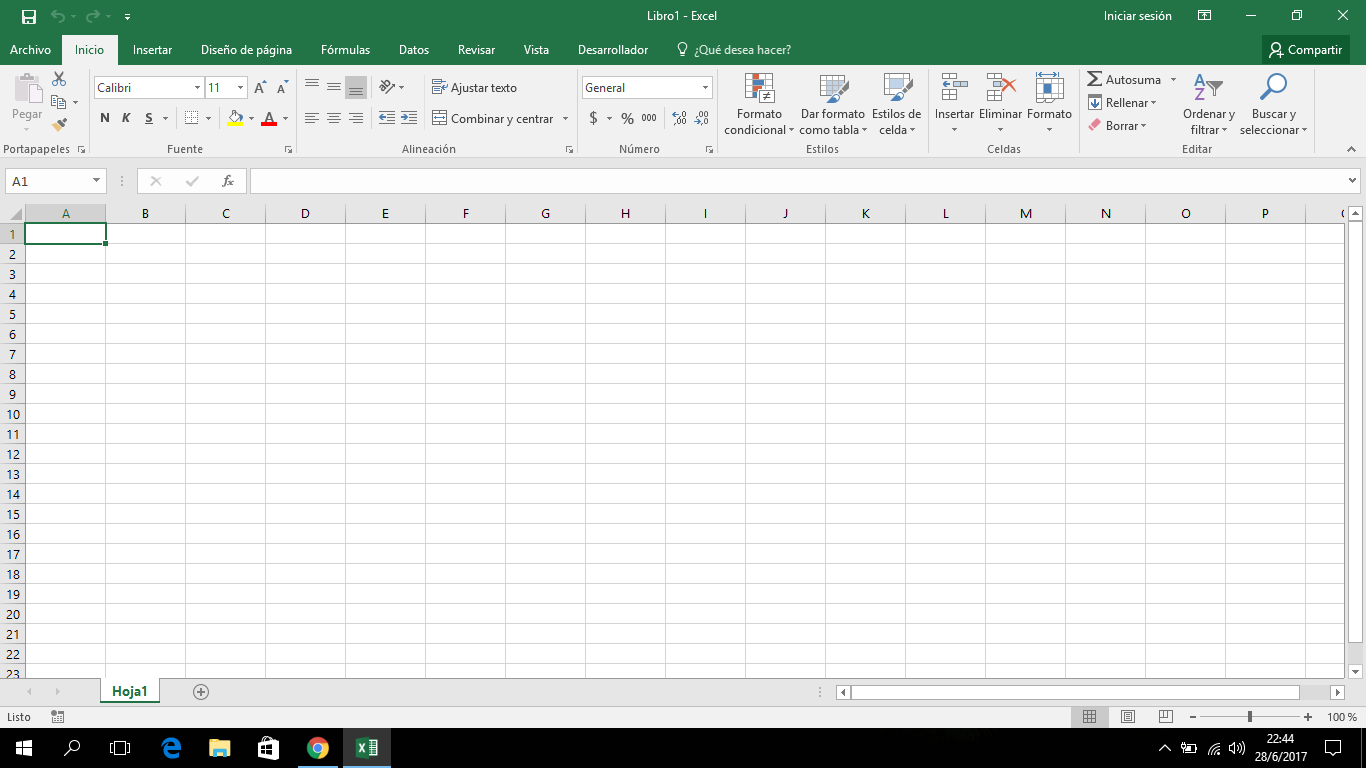Expand Dar formato como tabla menu
This screenshot has height=768, width=1366.
[832, 105]
